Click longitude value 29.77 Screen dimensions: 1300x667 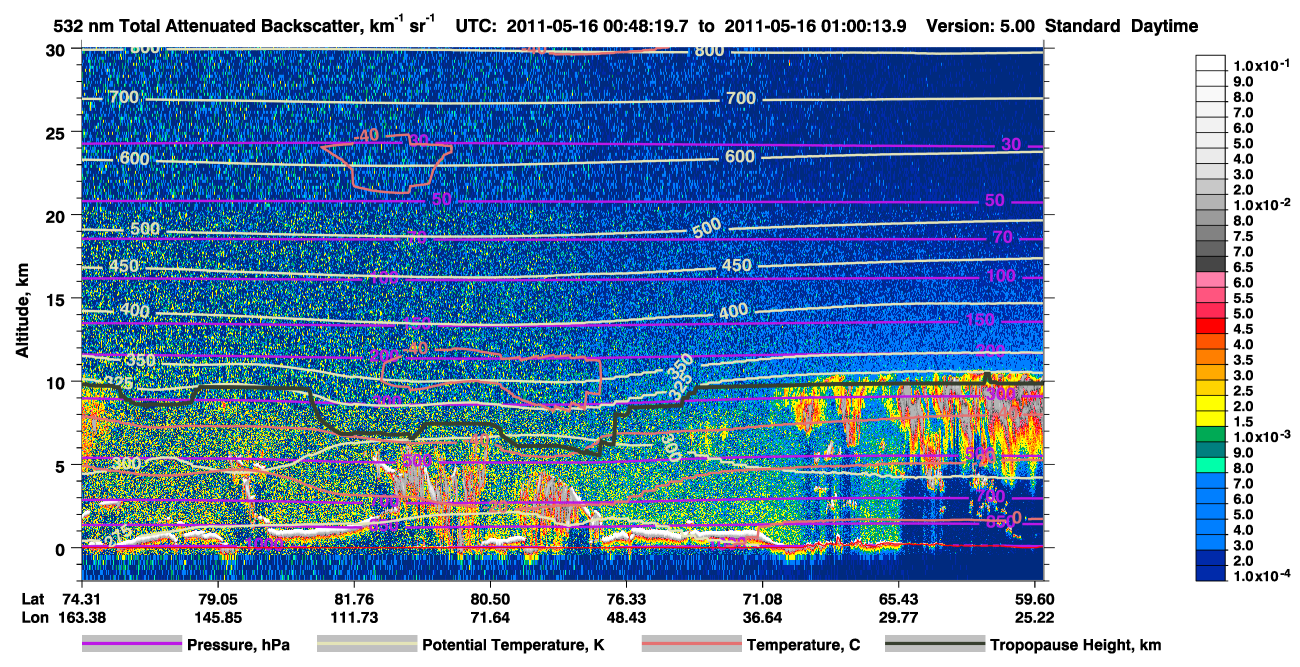coord(898,617)
